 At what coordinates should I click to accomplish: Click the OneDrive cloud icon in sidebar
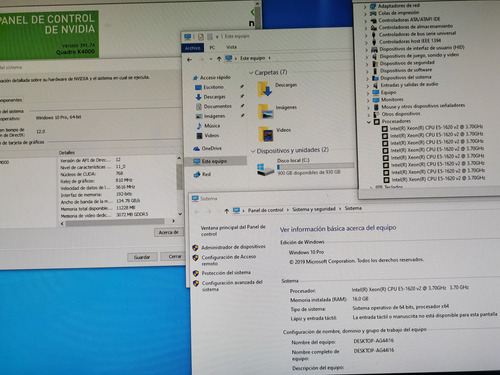coord(197,148)
